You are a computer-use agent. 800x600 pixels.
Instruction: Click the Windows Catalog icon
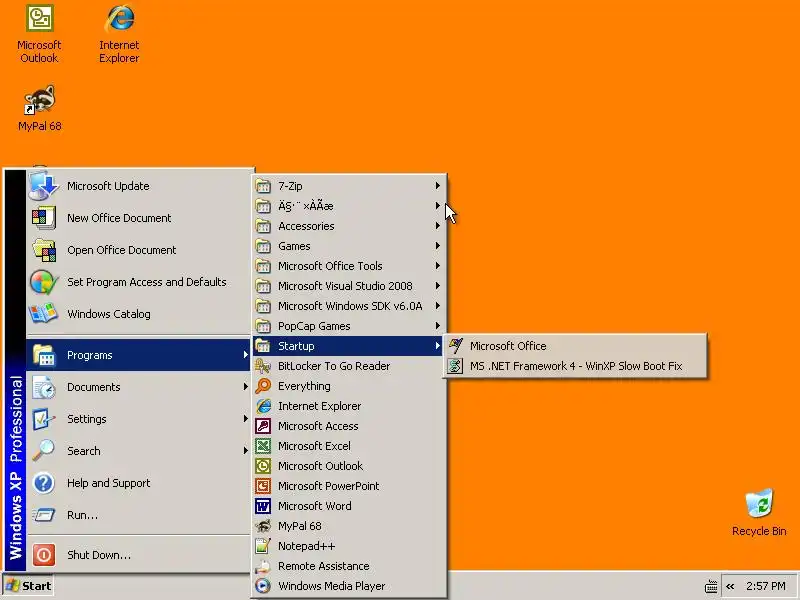point(43,314)
